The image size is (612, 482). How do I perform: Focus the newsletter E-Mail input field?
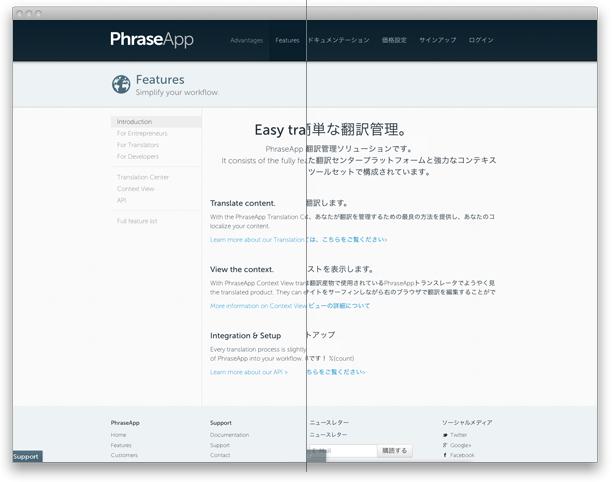[x=343, y=451]
